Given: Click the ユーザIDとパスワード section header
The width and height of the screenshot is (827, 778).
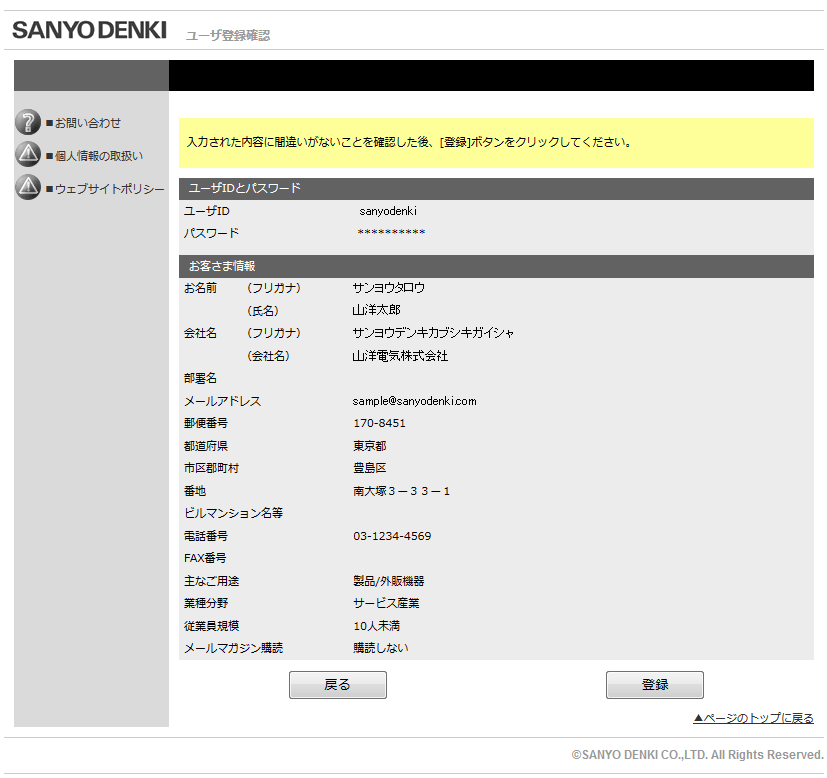Looking at the screenshot, I should click(x=496, y=189).
